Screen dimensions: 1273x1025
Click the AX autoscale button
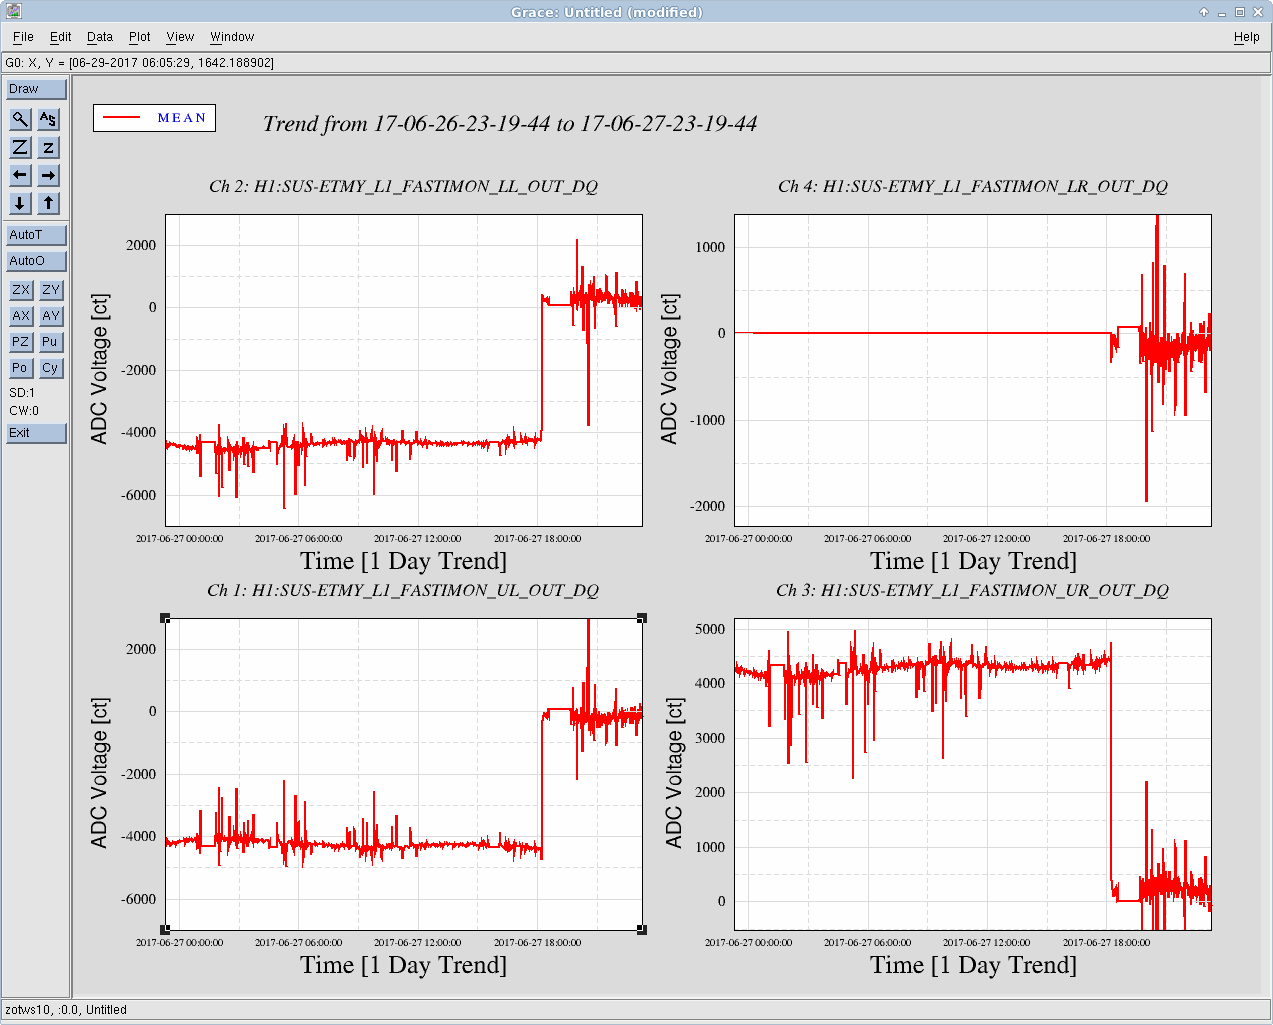pos(21,316)
